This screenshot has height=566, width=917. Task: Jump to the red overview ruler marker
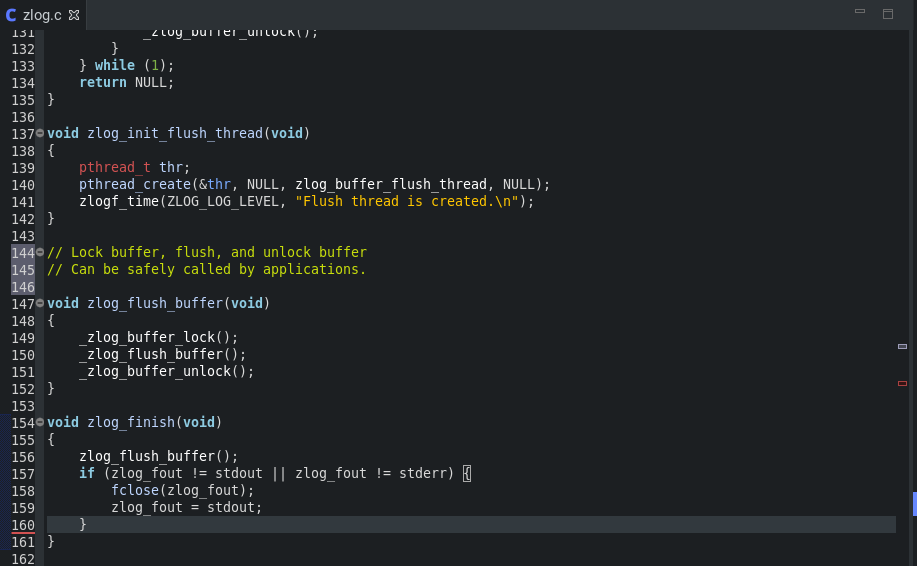tap(902, 383)
